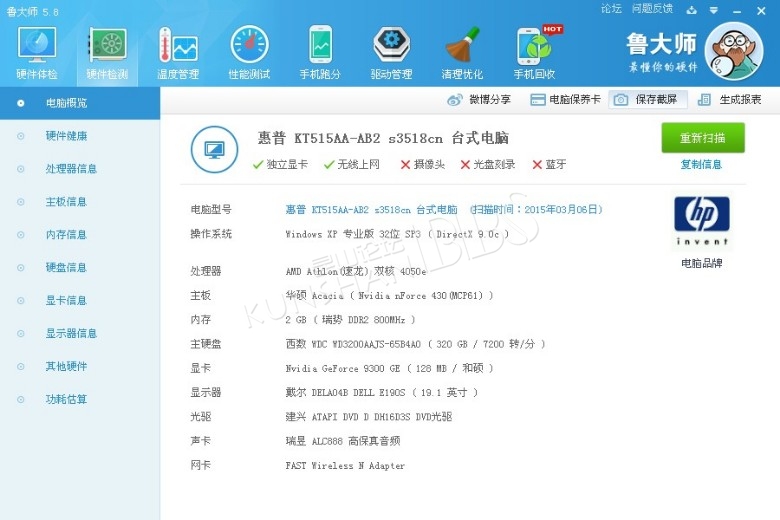This screenshot has width=780, height=520.
Task: Click the 摄像头 cross indicator
Action: pyautogui.click(x=422, y=164)
